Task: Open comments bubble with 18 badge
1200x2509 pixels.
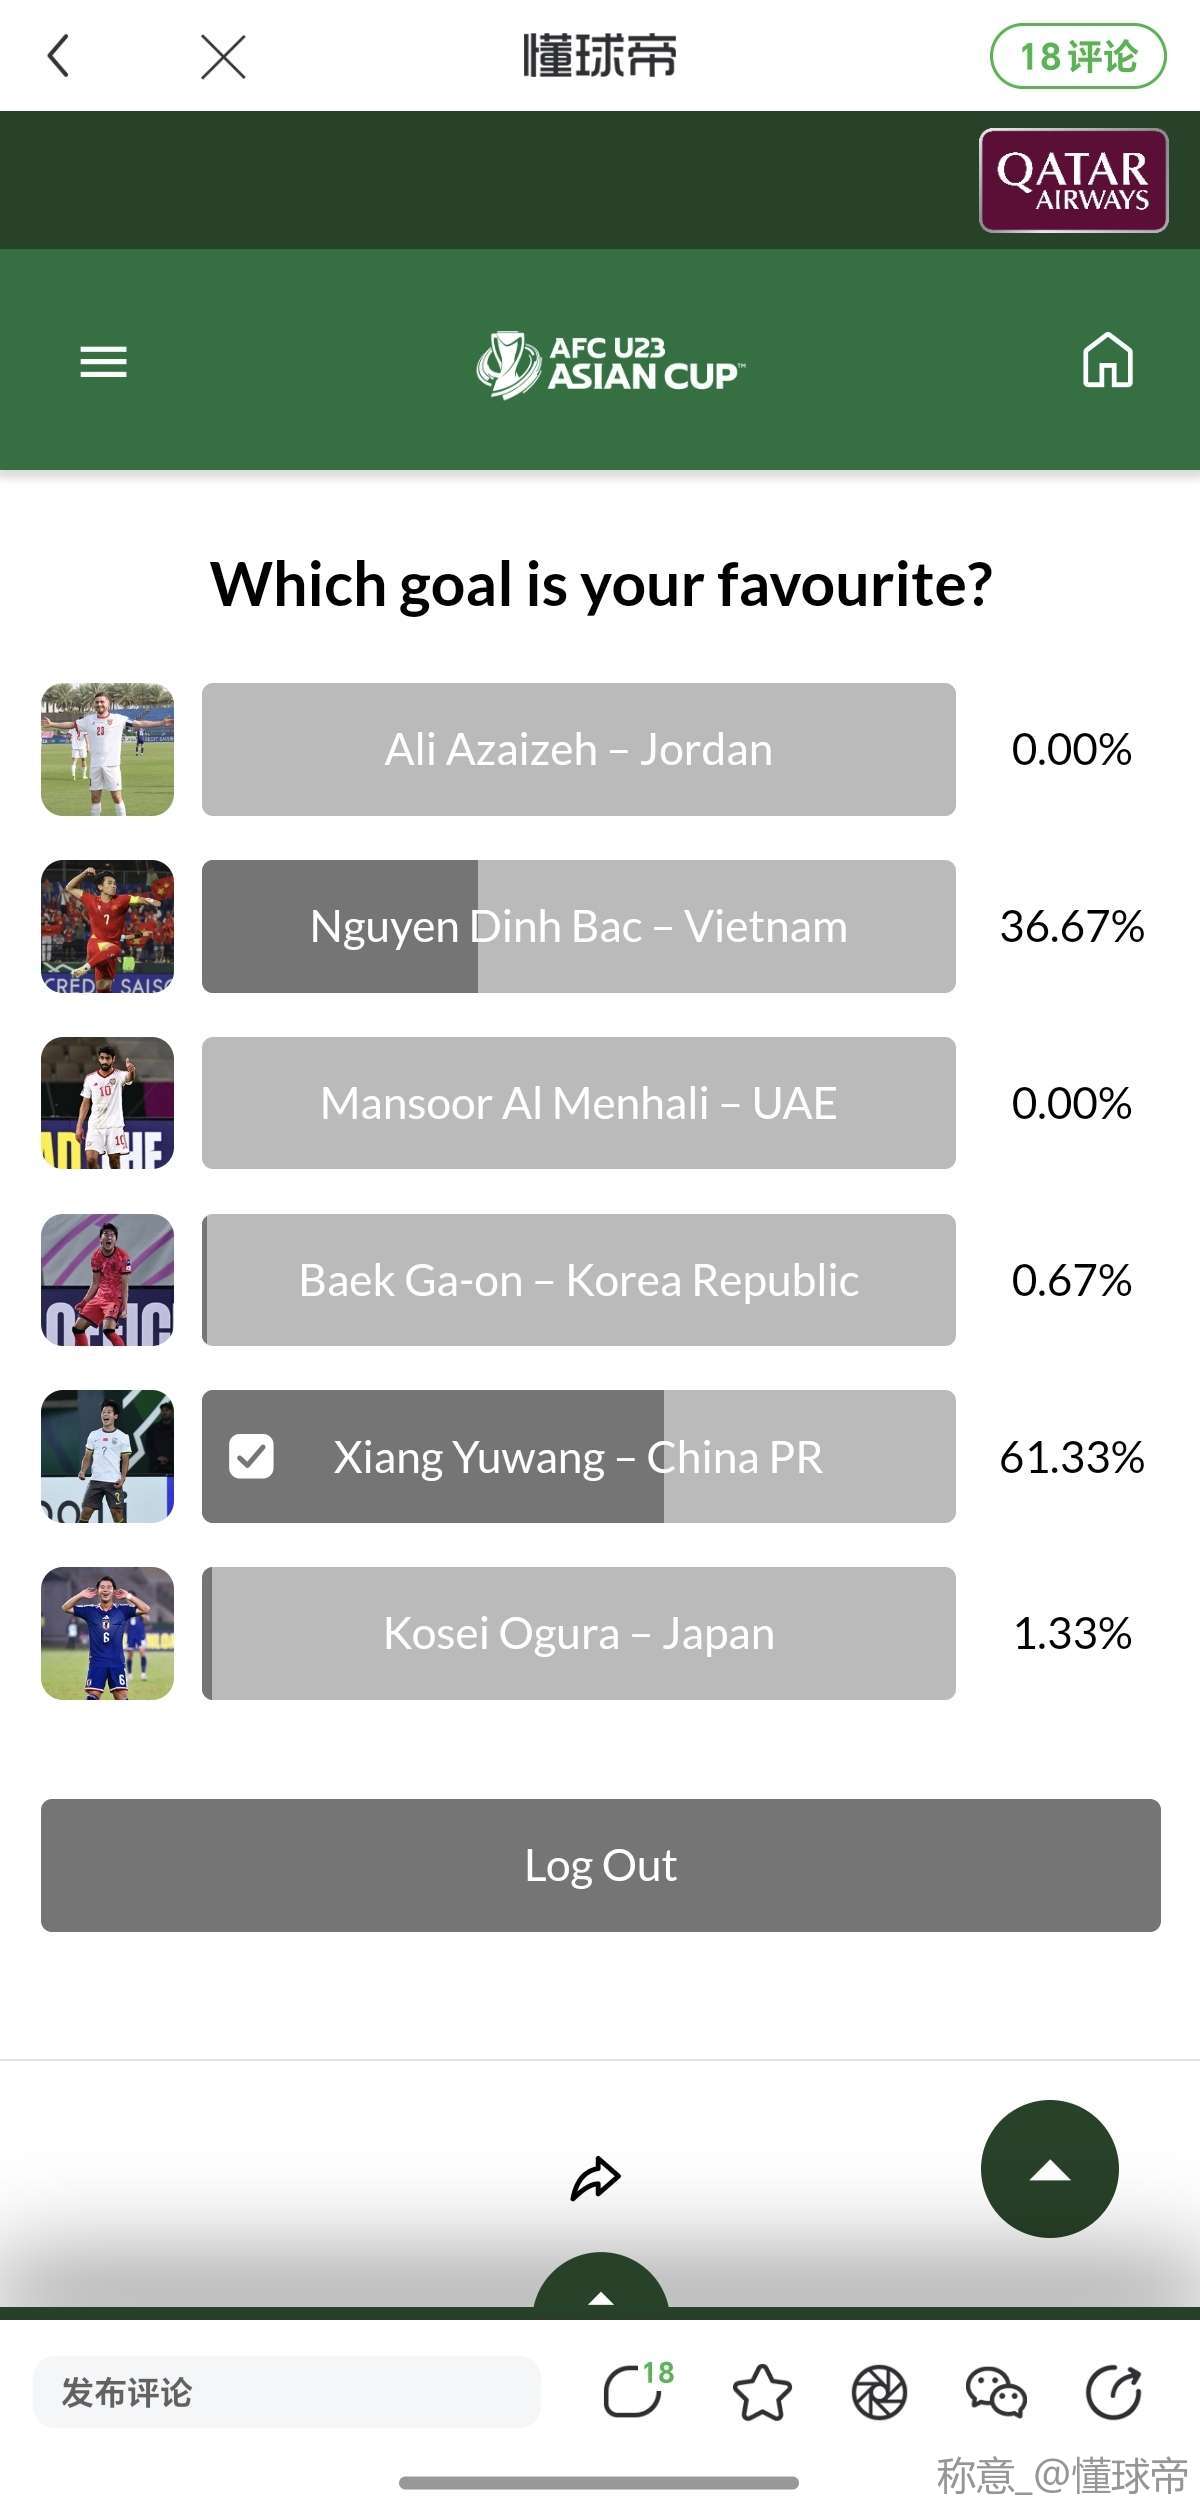Action: tap(634, 2391)
